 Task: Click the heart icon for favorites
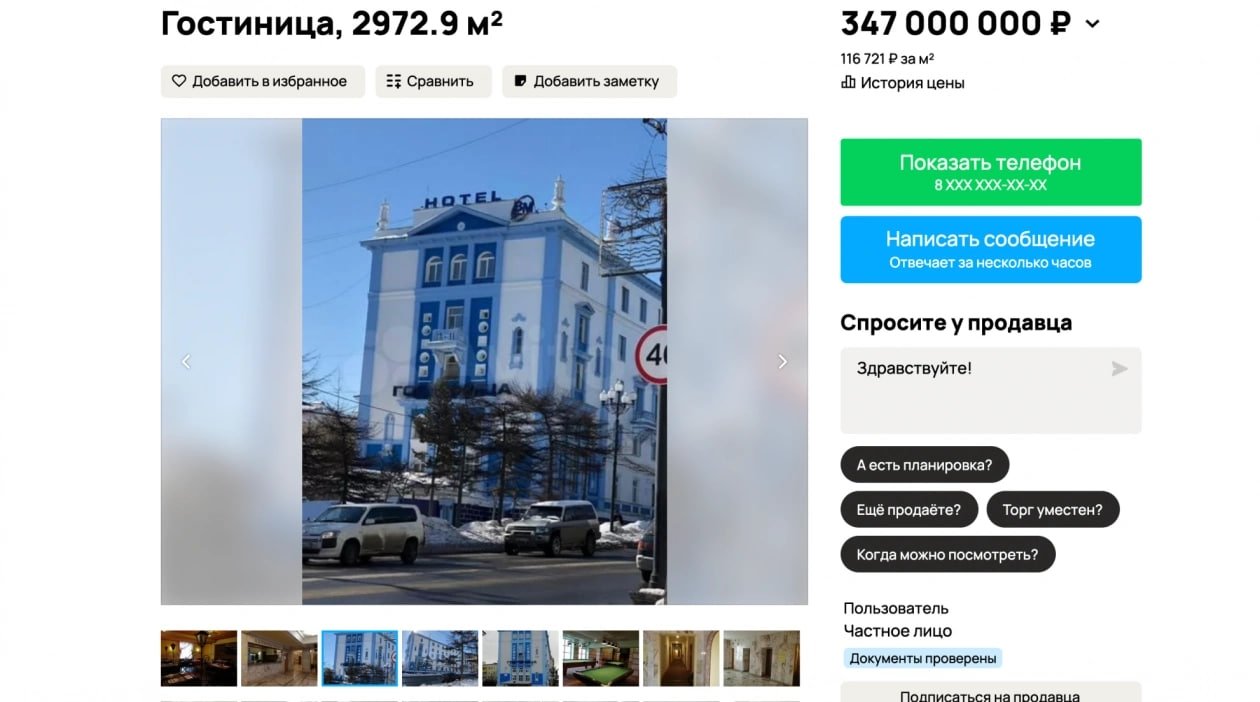tap(179, 81)
